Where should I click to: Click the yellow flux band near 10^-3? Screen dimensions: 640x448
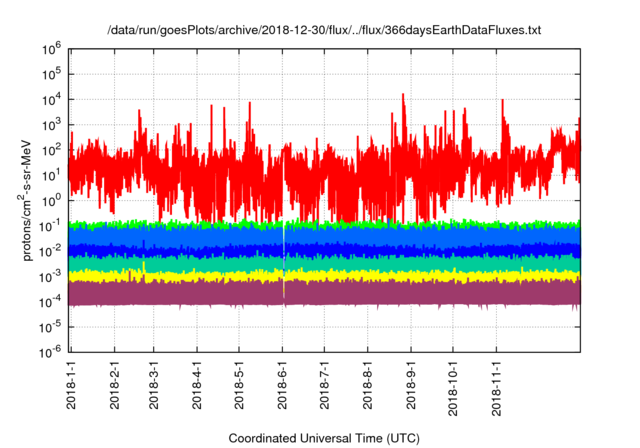pyautogui.click(x=324, y=276)
